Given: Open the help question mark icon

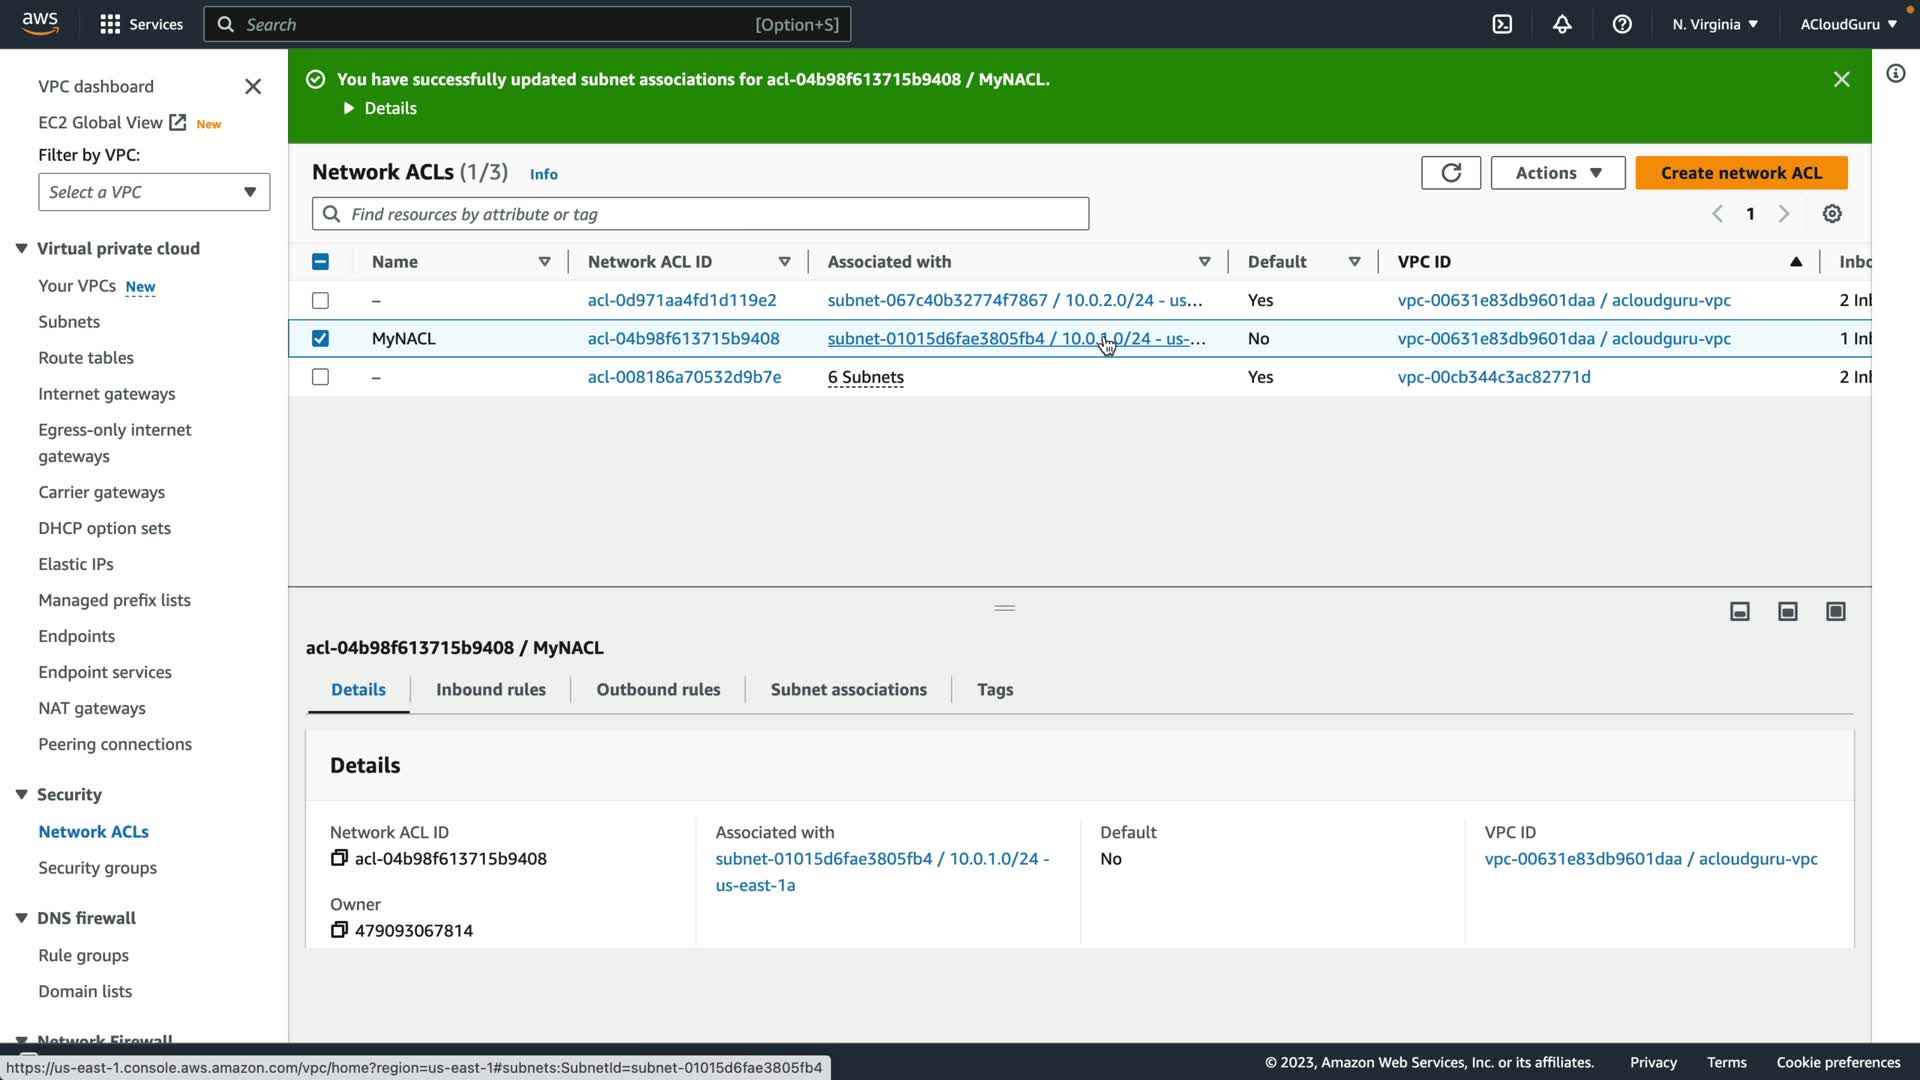Looking at the screenshot, I should [x=1622, y=24].
